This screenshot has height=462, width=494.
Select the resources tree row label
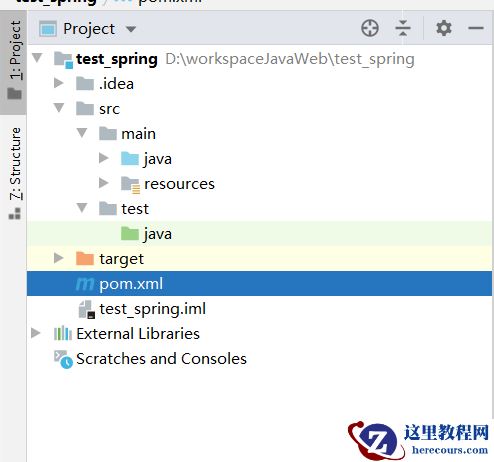179,184
